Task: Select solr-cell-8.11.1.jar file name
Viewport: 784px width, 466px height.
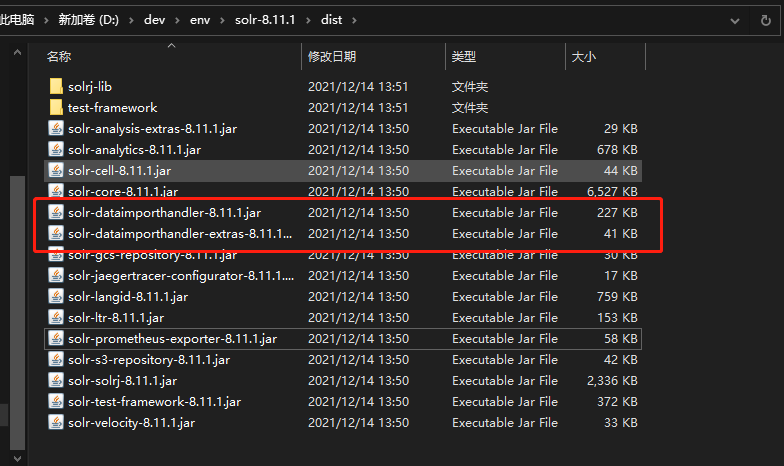Action: pyautogui.click(x=120, y=170)
